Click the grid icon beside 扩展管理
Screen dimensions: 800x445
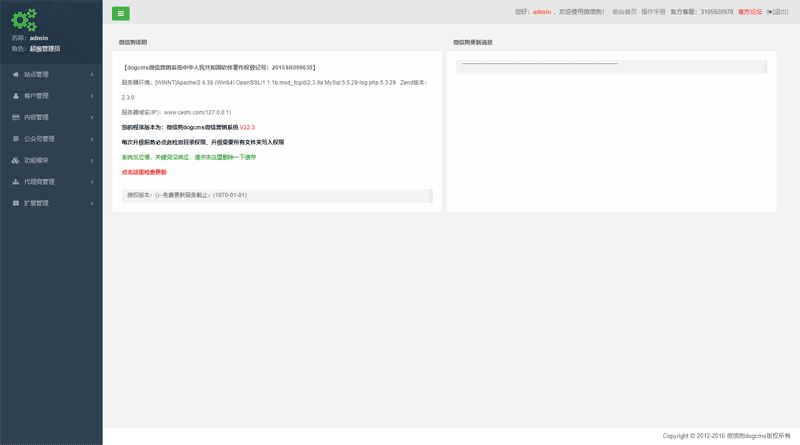[15, 203]
